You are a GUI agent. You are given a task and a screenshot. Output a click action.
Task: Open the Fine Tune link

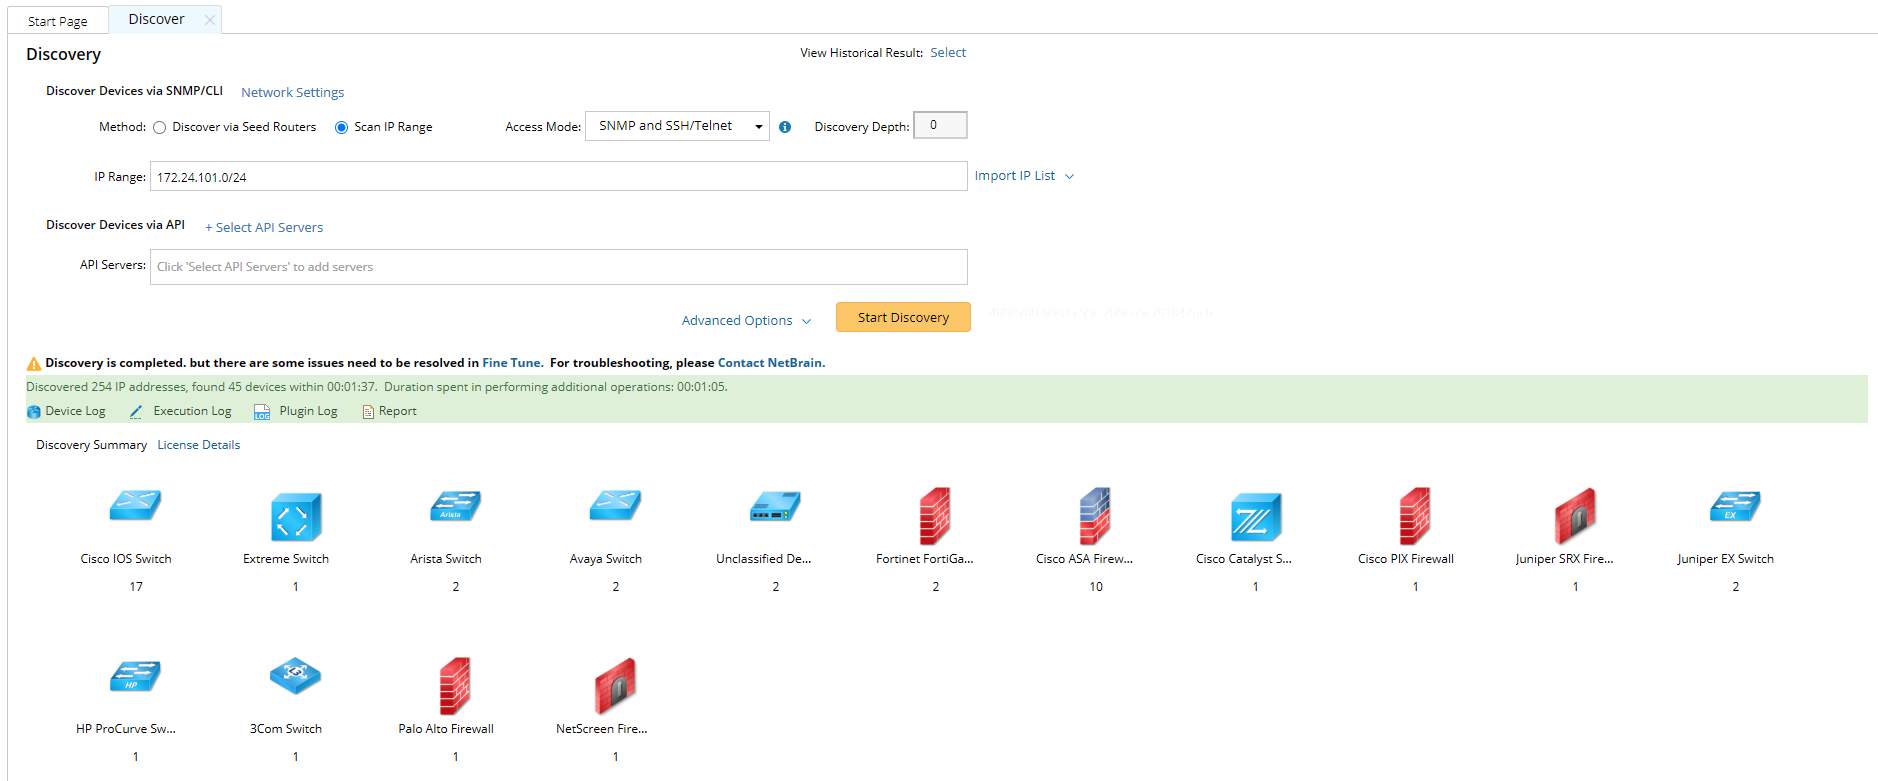pos(512,363)
